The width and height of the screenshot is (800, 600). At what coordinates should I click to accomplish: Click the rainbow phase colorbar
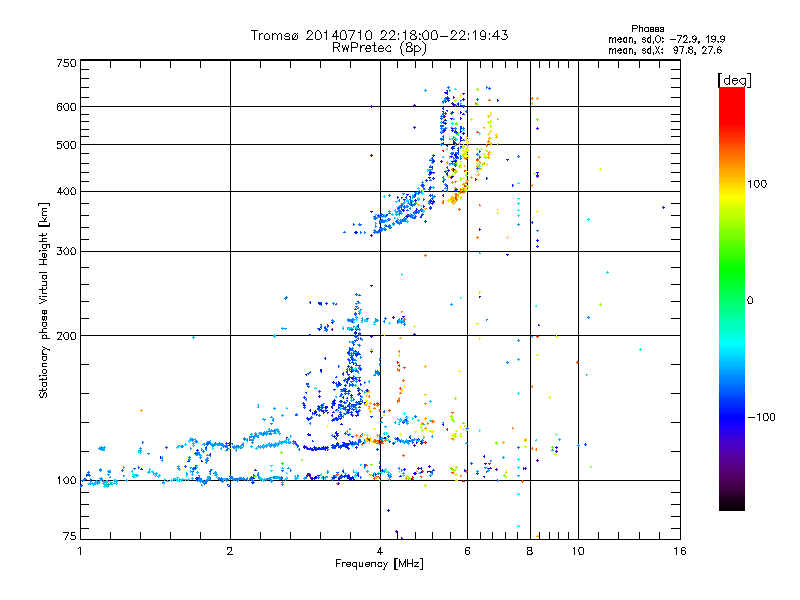(732, 299)
